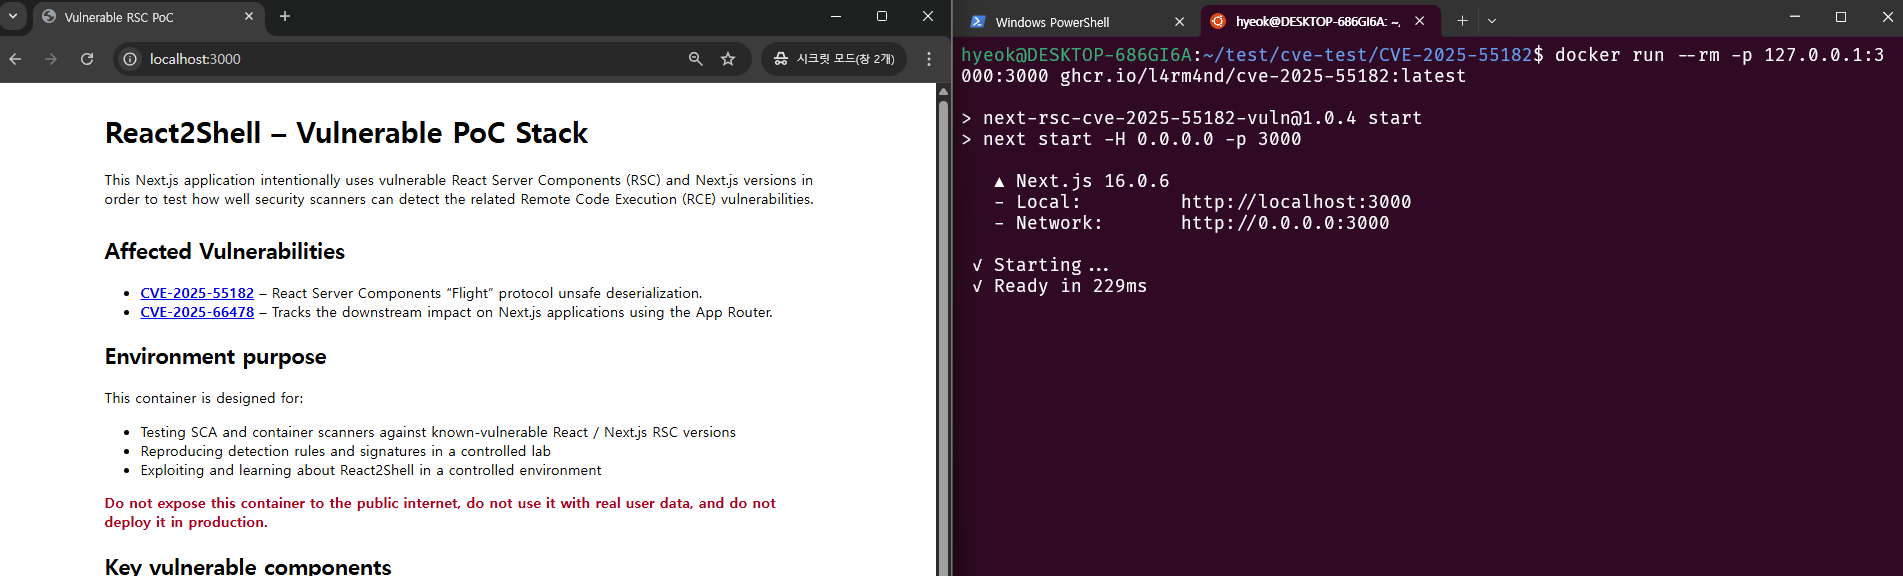Image resolution: width=1903 pixels, height=576 pixels.
Task: Switch to Windows PowerShell terminal tab
Action: [x=1076, y=21]
